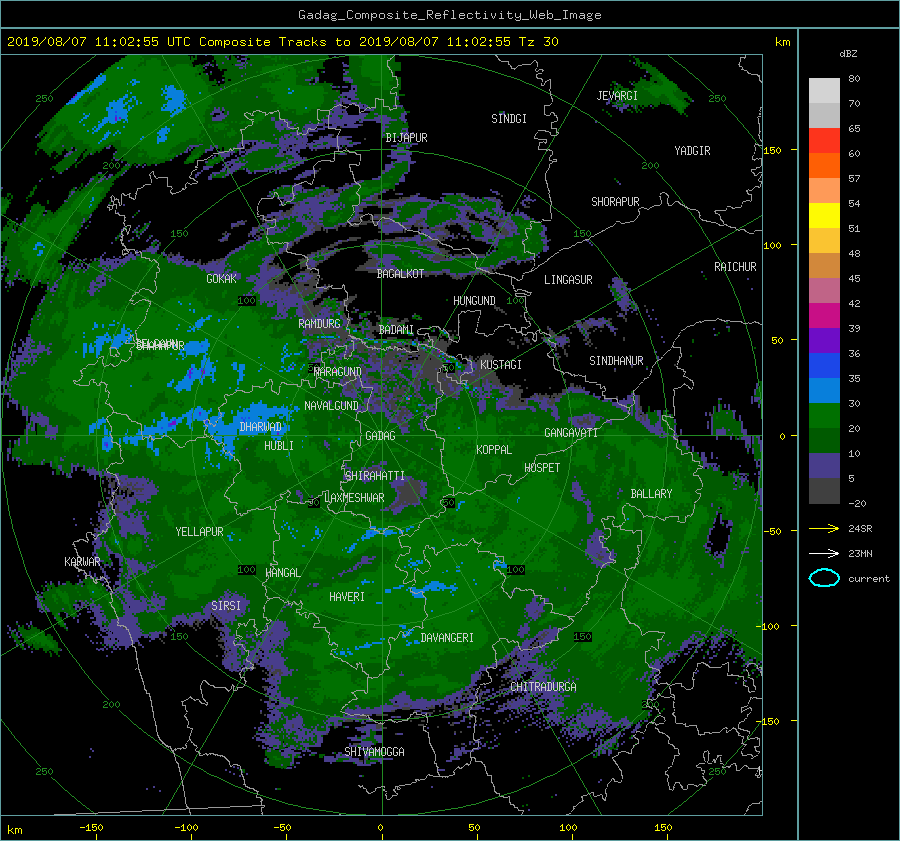Click the HUBLI city label
This screenshot has height=841, width=900.
[279, 446]
